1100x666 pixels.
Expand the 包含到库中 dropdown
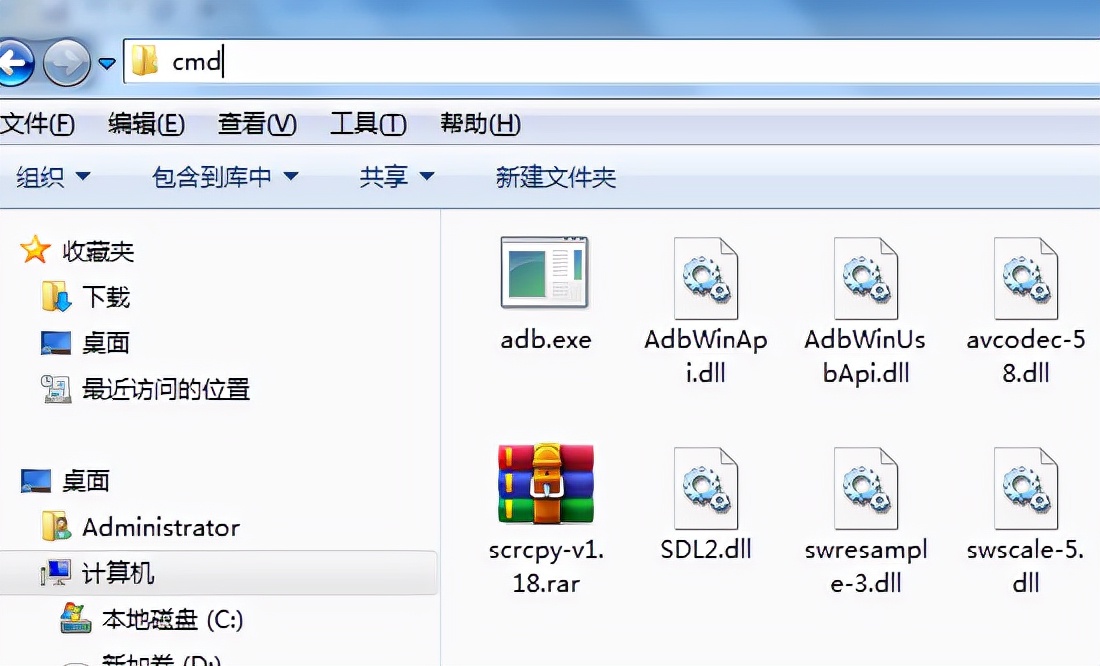click(x=225, y=176)
